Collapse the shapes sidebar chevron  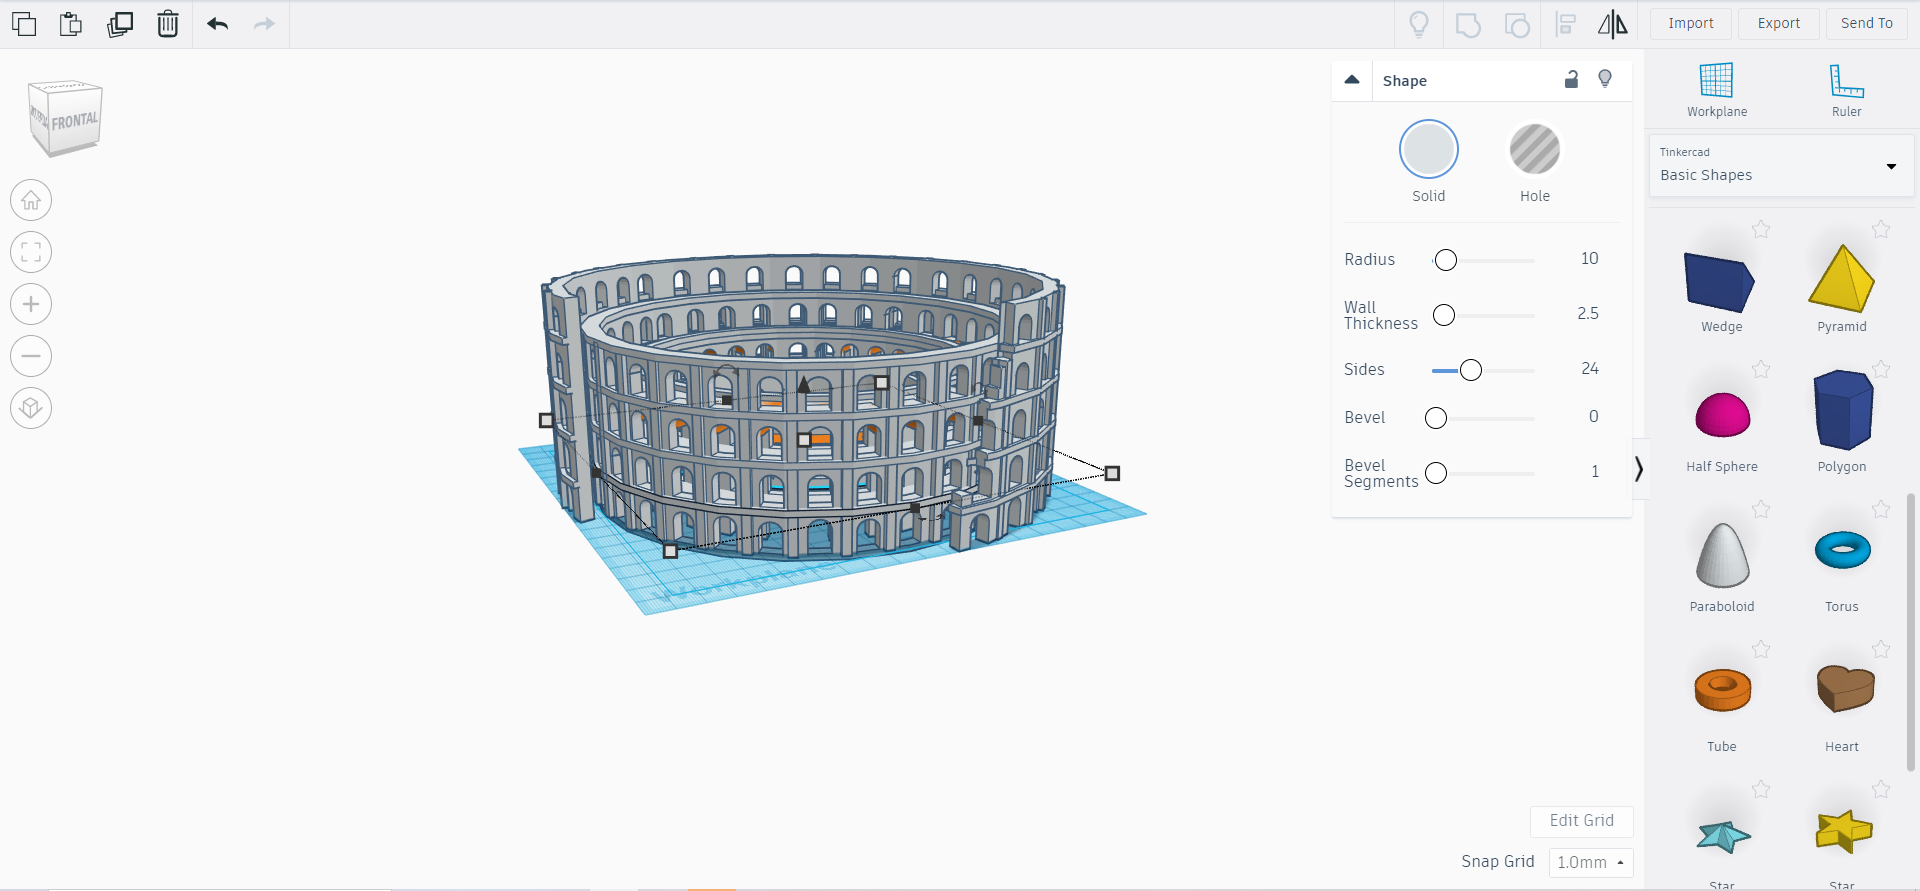point(1639,469)
